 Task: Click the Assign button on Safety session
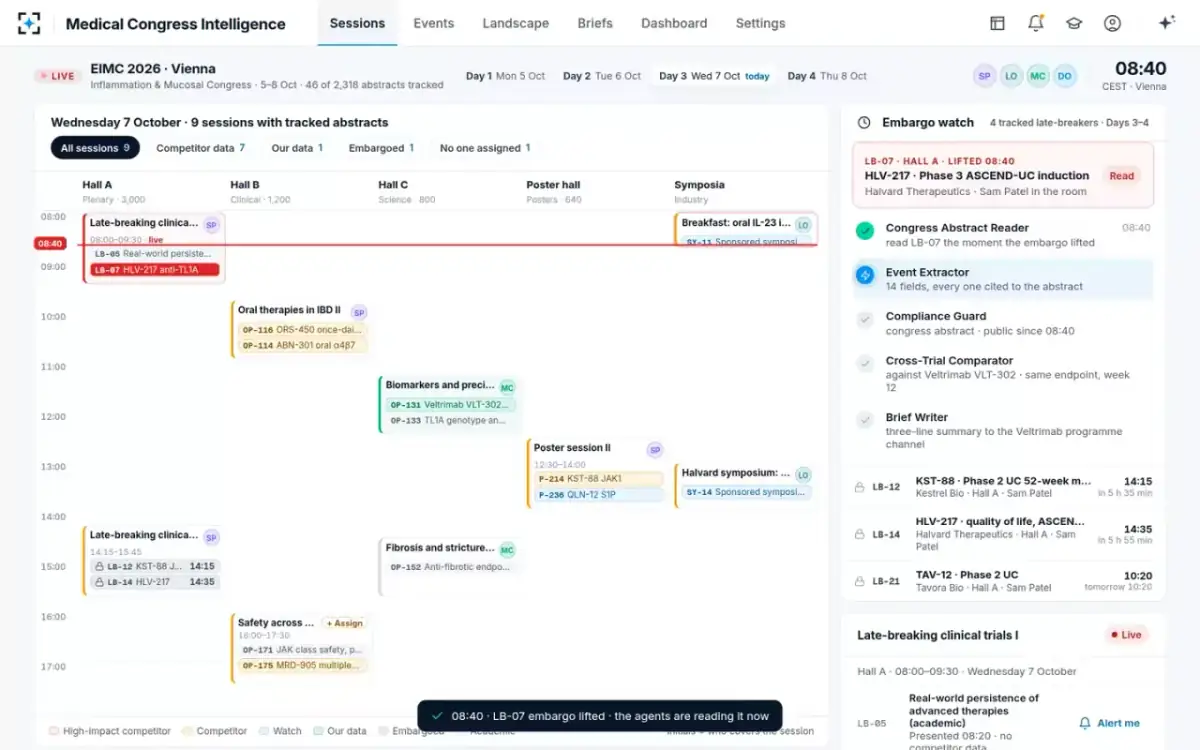click(344, 623)
